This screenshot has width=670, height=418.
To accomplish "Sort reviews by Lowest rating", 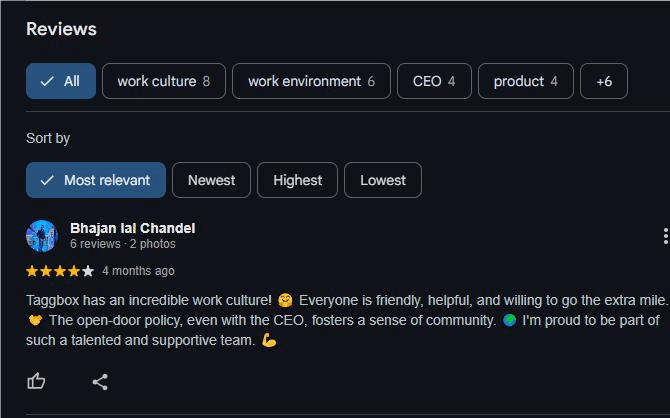I will 383,180.
